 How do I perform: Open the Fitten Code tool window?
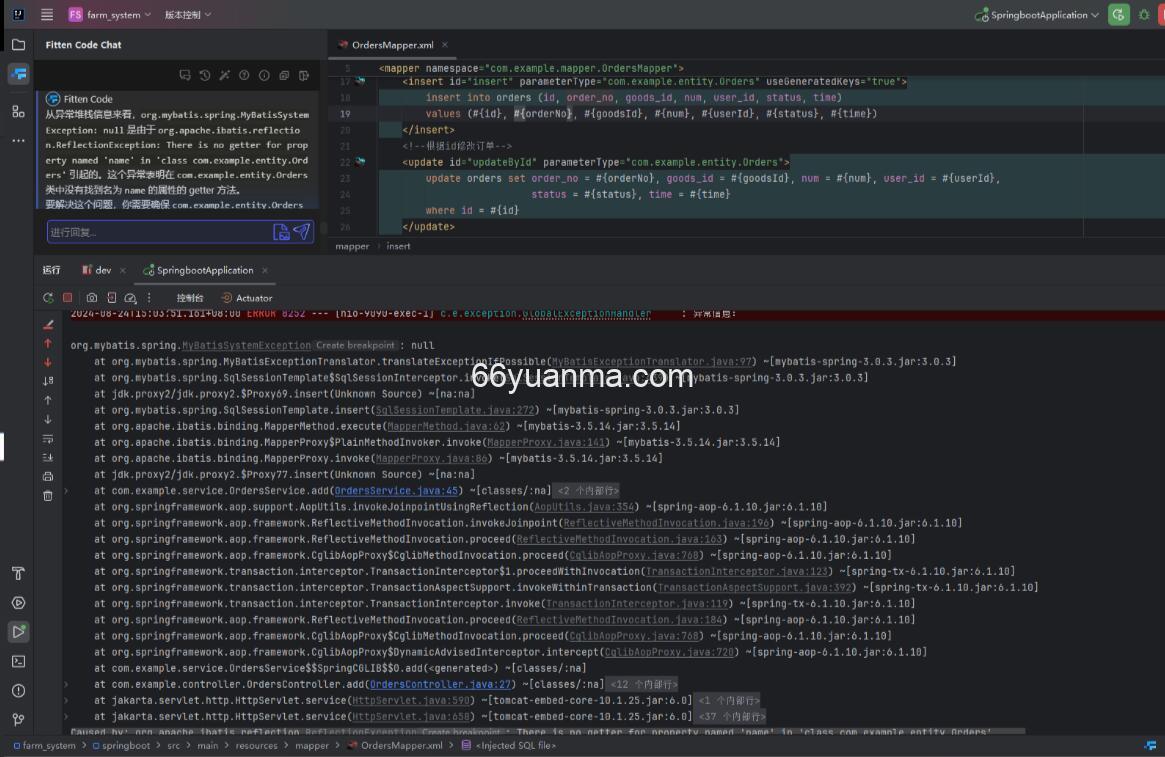pos(18,74)
